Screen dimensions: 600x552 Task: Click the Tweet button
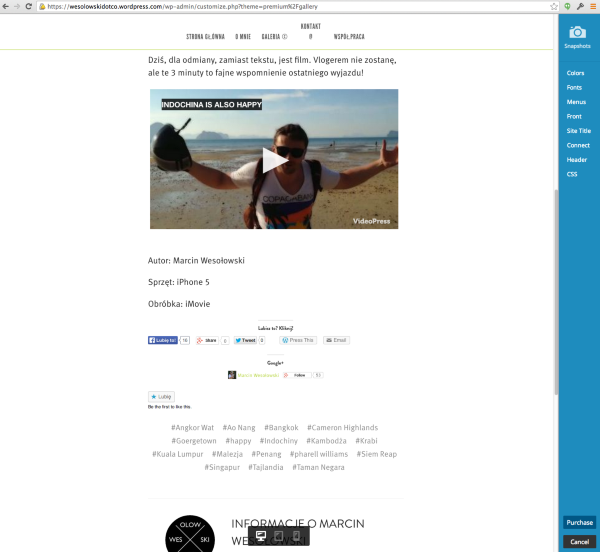pos(245,340)
